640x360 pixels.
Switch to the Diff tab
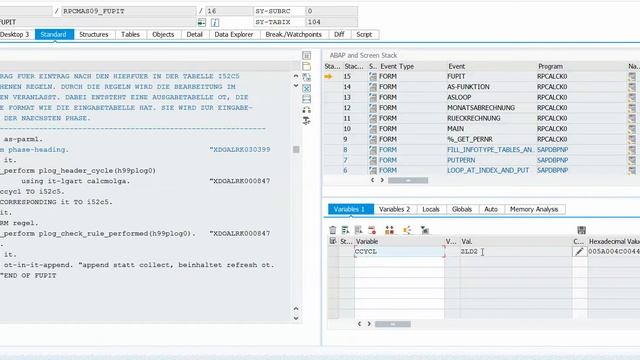point(339,35)
